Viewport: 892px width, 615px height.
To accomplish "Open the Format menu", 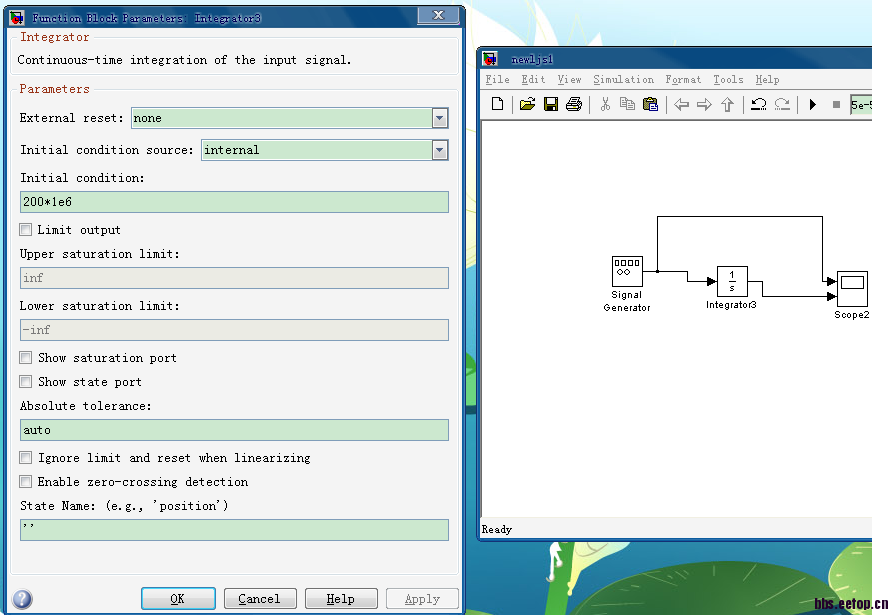I will (x=683, y=80).
